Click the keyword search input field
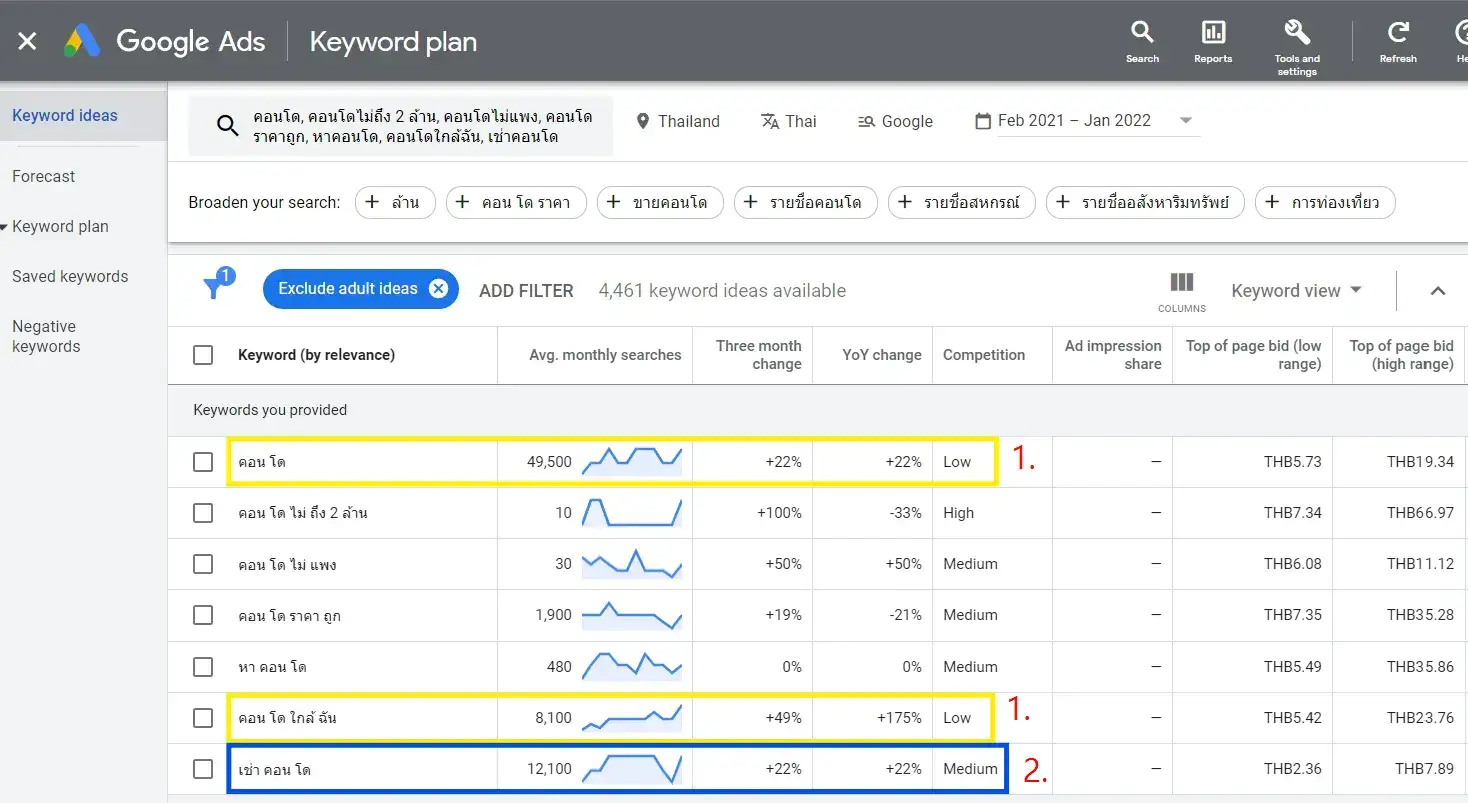Viewport: 1468px width, 803px height. coord(400,125)
